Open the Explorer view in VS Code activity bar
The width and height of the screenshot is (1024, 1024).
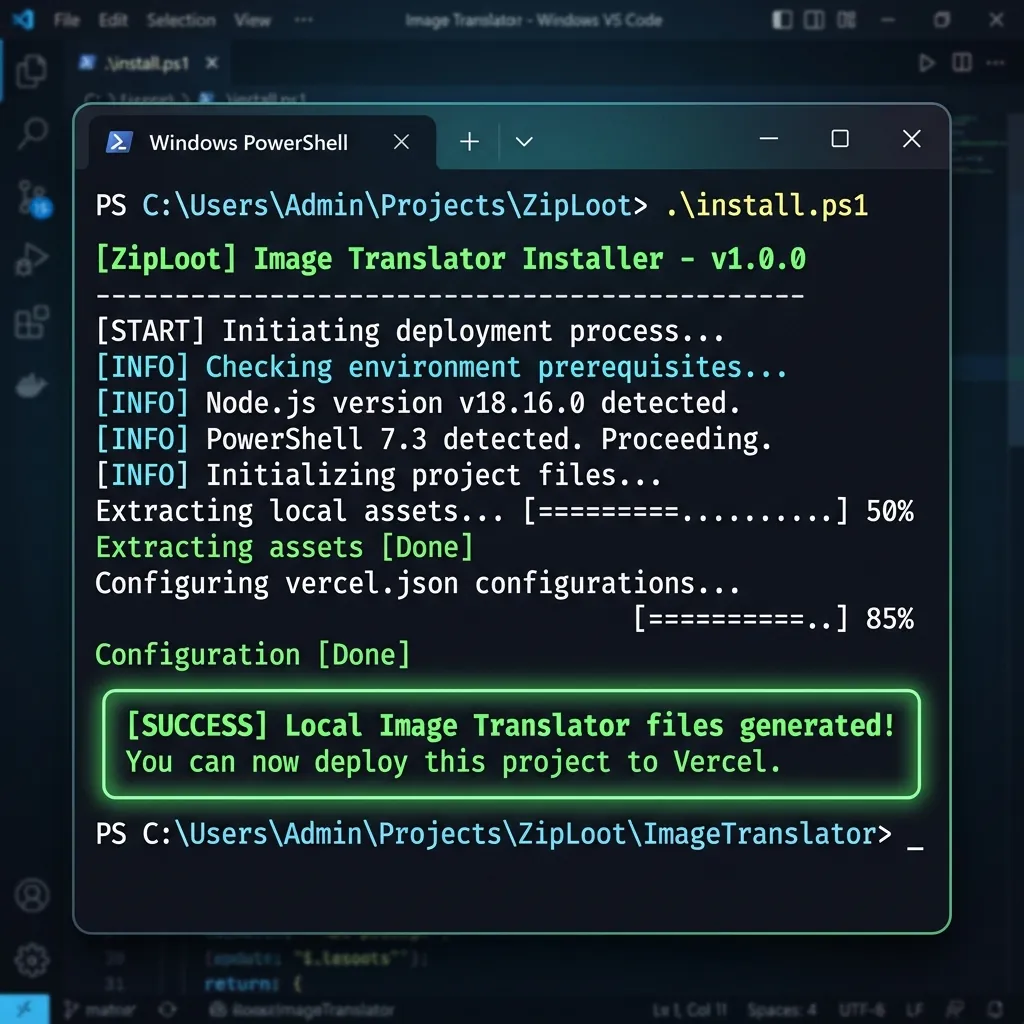(x=31, y=71)
